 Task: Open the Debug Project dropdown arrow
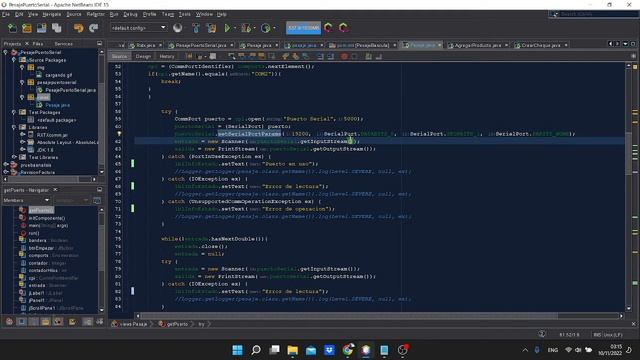pyautogui.click(x=254, y=28)
